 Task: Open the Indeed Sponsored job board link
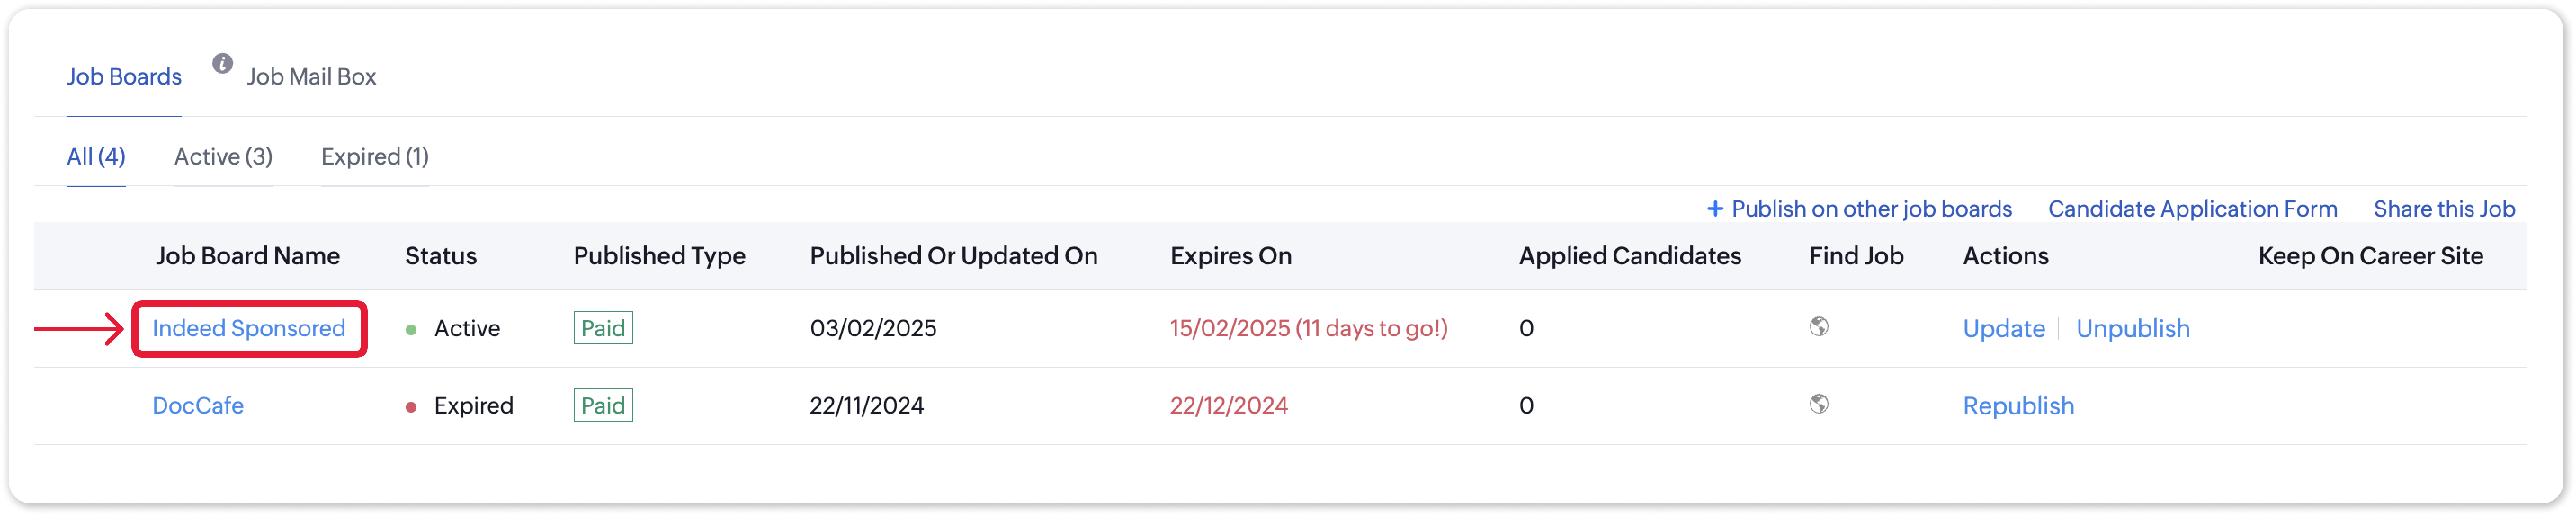coord(249,329)
